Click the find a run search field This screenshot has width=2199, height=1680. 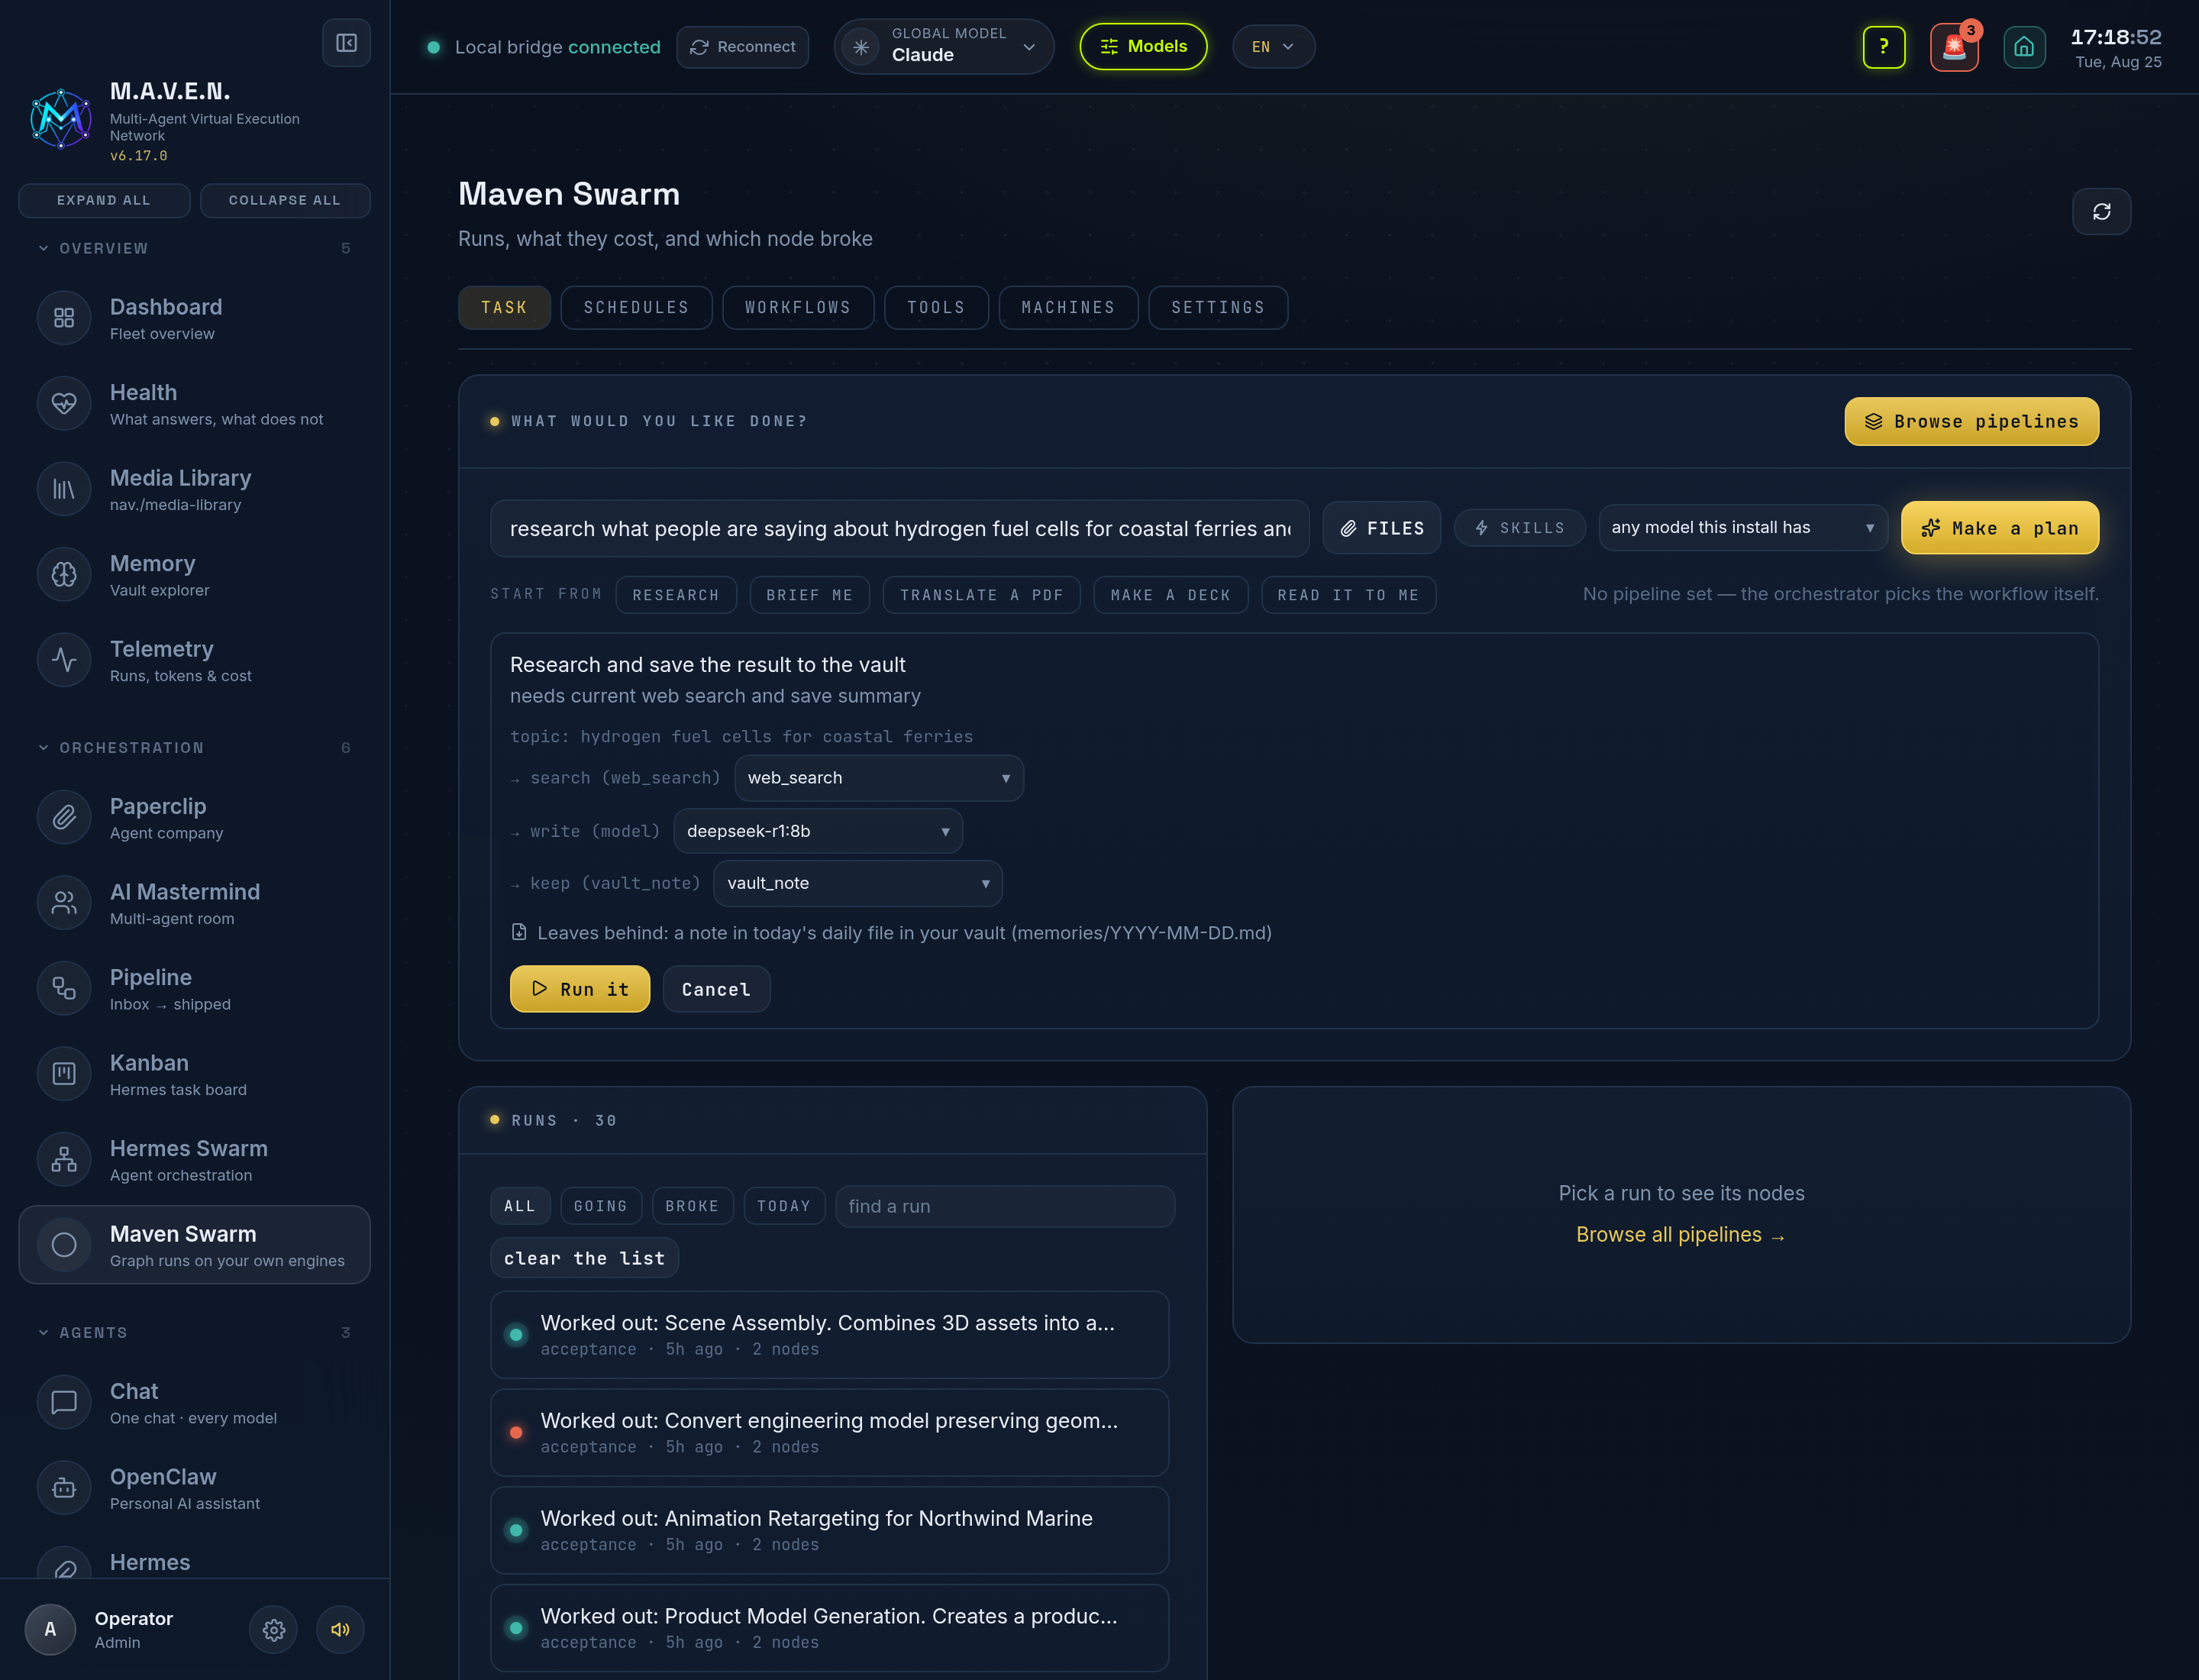tap(1004, 1206)
